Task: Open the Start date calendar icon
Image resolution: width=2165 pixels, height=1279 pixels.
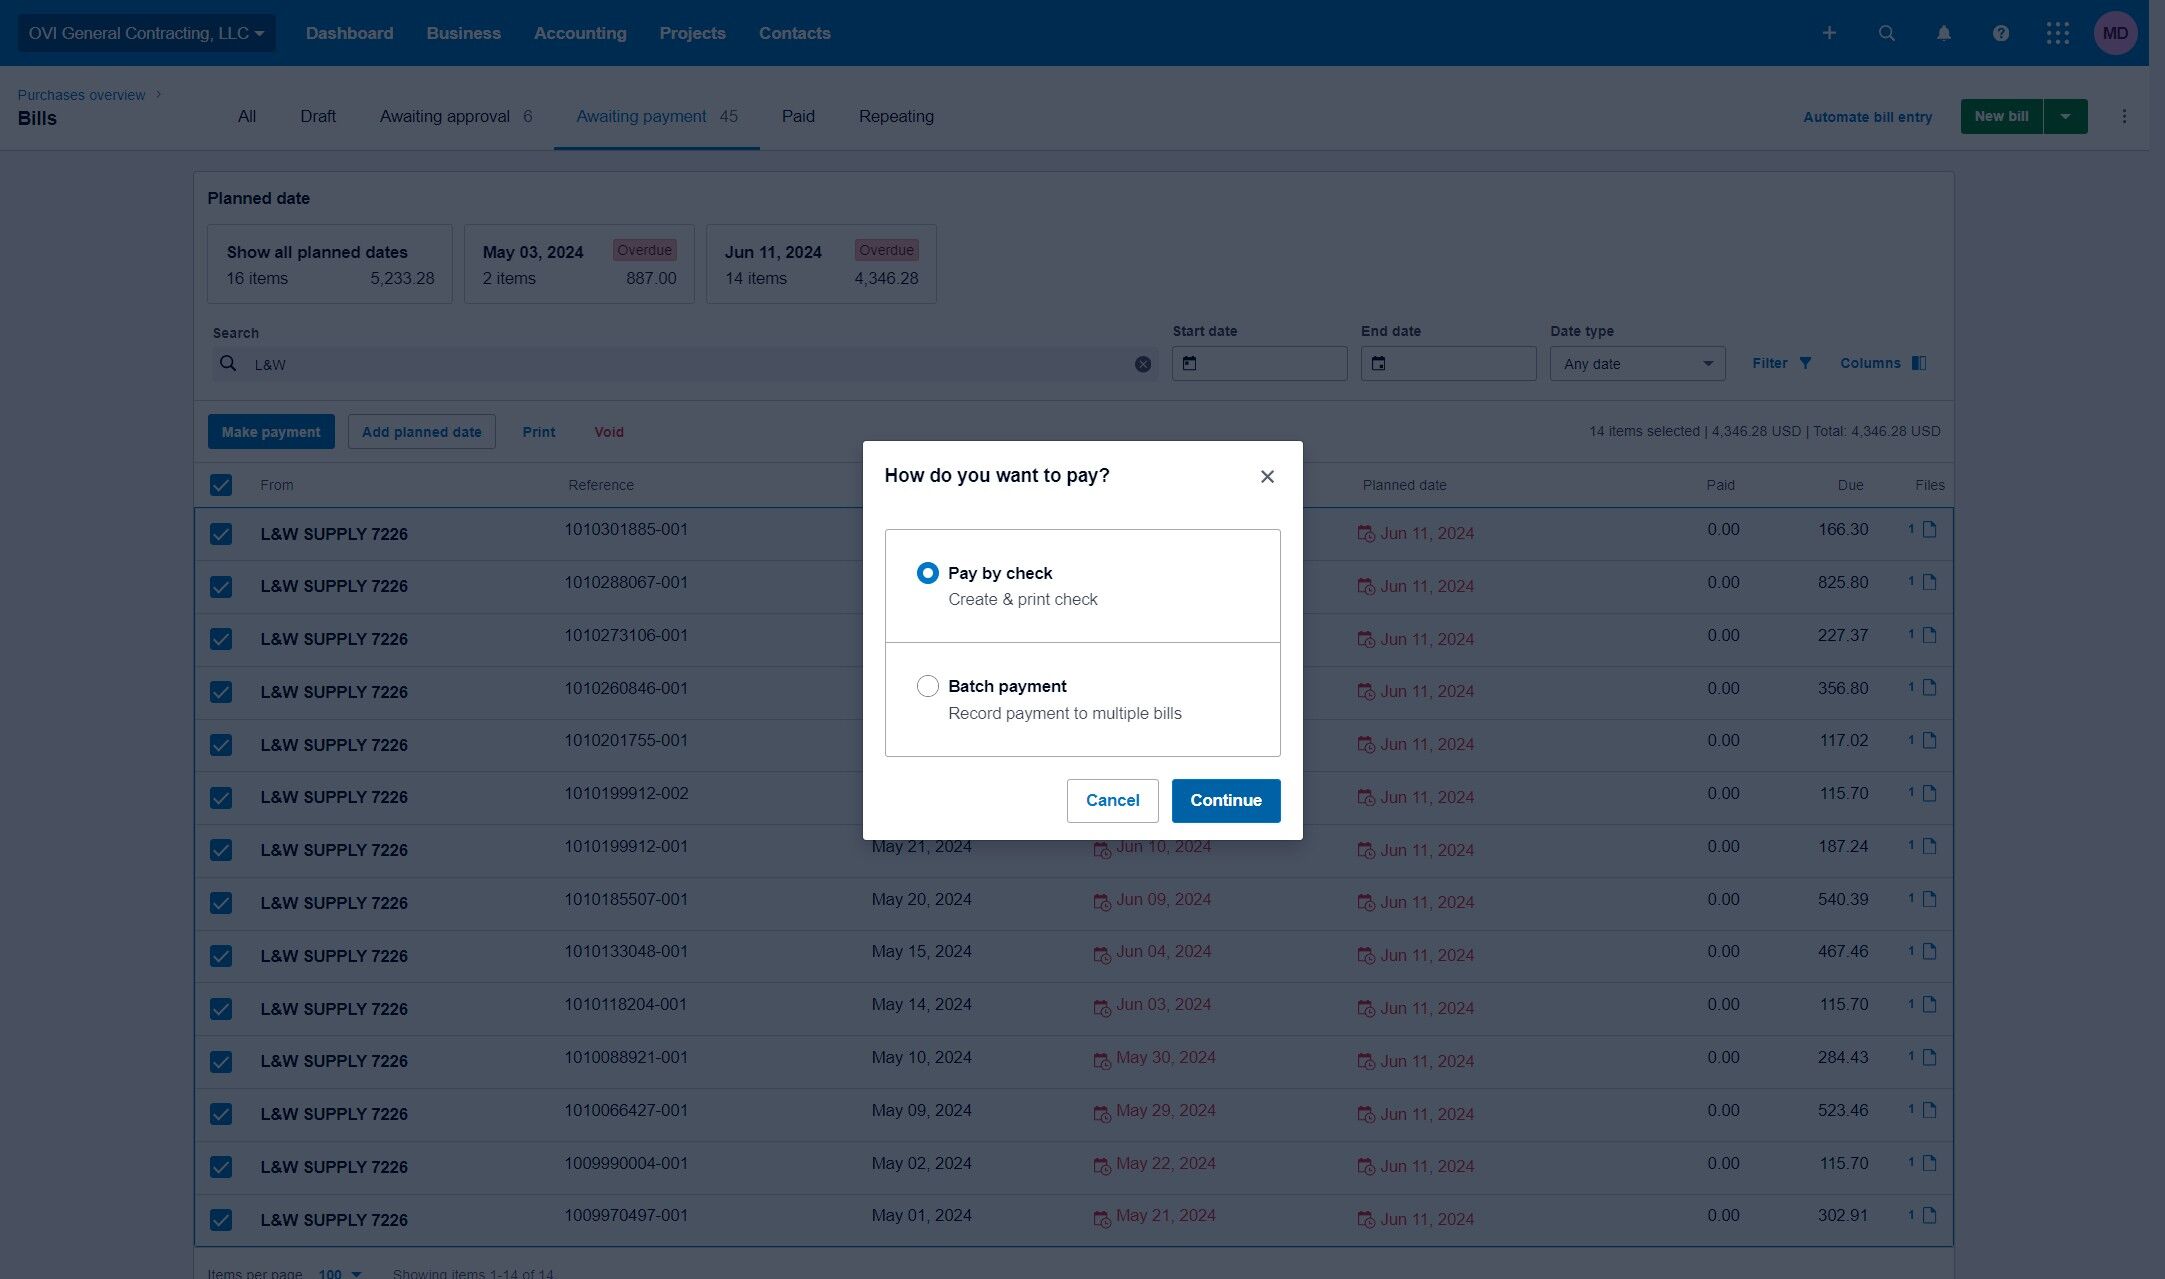Action: click(x=1190, y=363)
